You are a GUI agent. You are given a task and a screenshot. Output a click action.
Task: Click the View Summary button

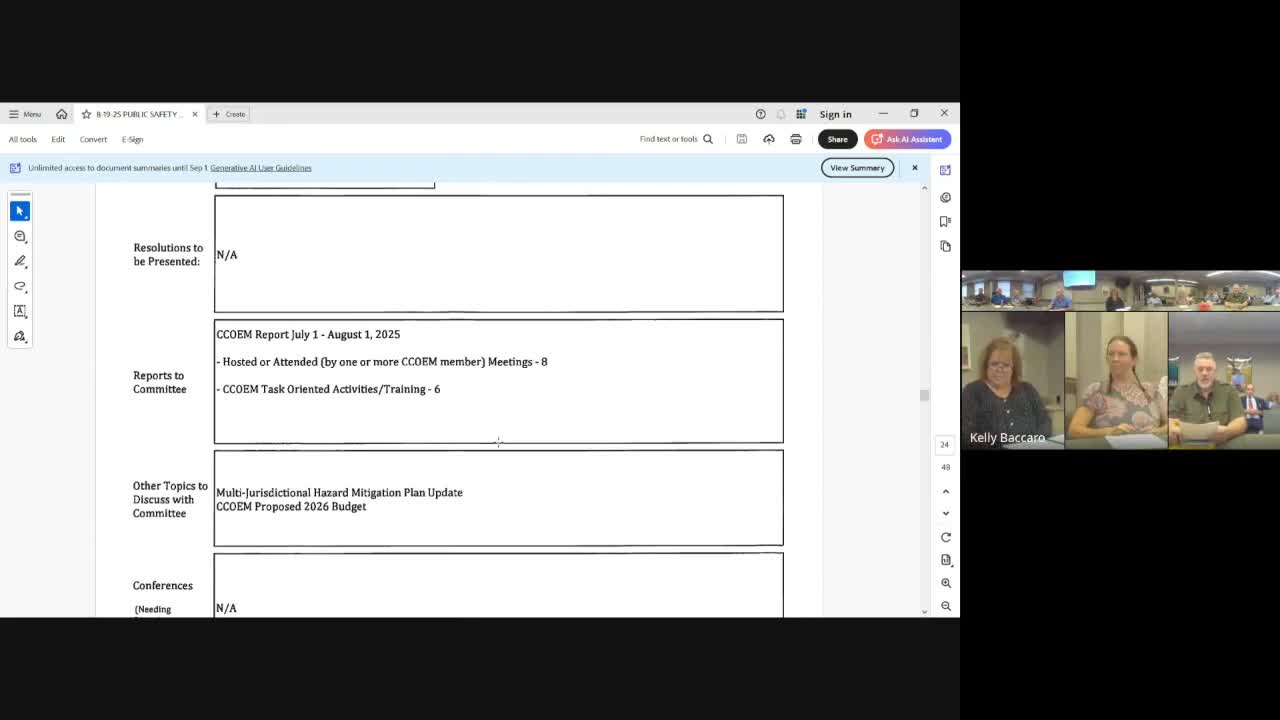pos(857,168)
